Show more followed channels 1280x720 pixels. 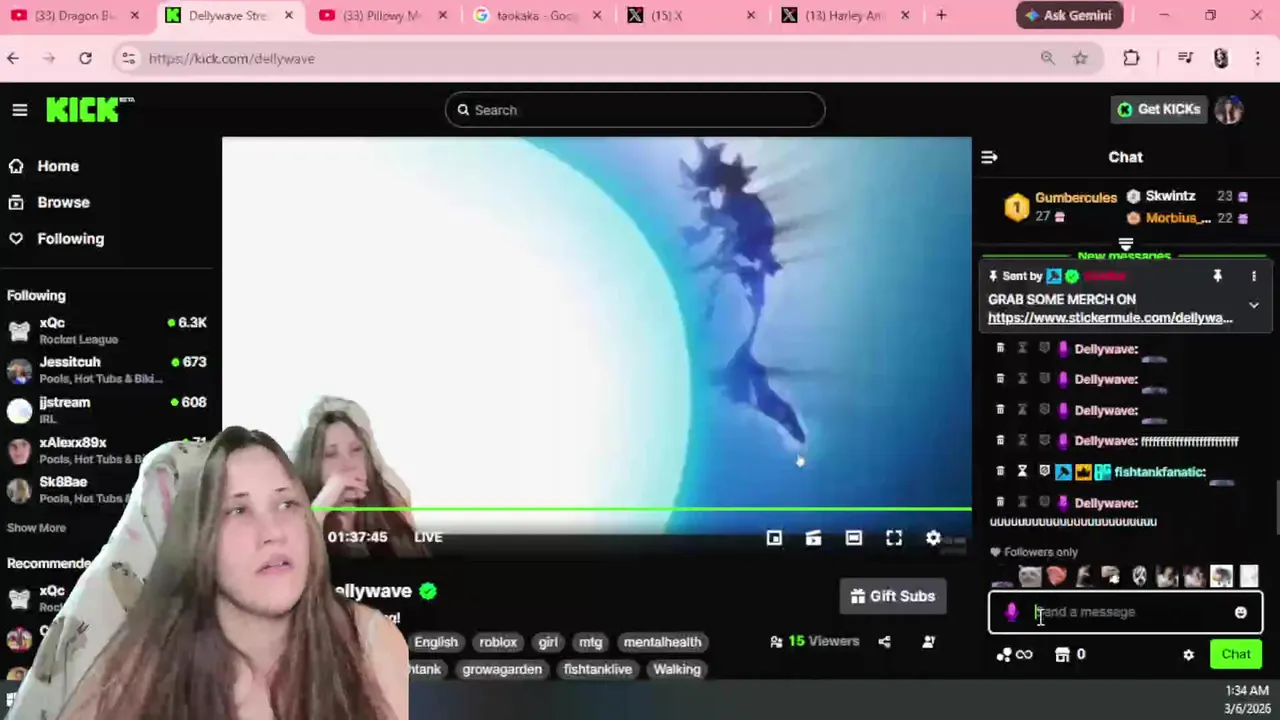click(x=36, y=528)
